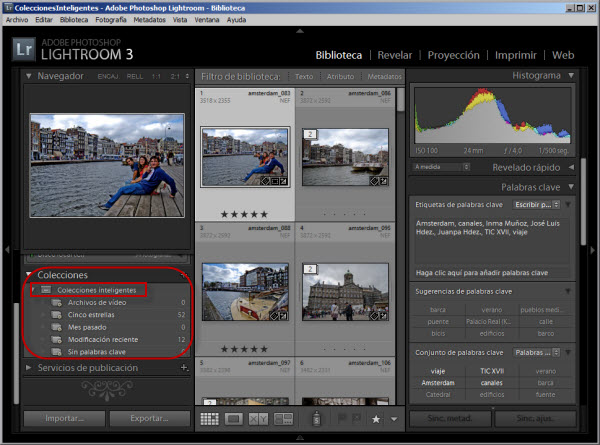Screen dimensions: 600x445
Task: Expand Revelado rápido panel arrow
Action: [x=571, y=167]
